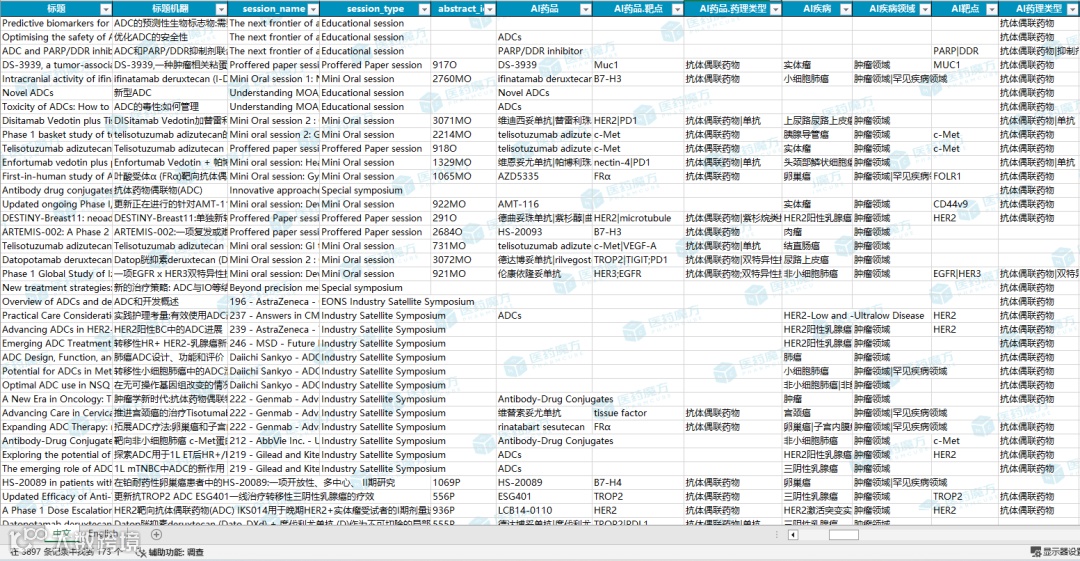Select the abstract id cell '918O'

pos(464,148)
